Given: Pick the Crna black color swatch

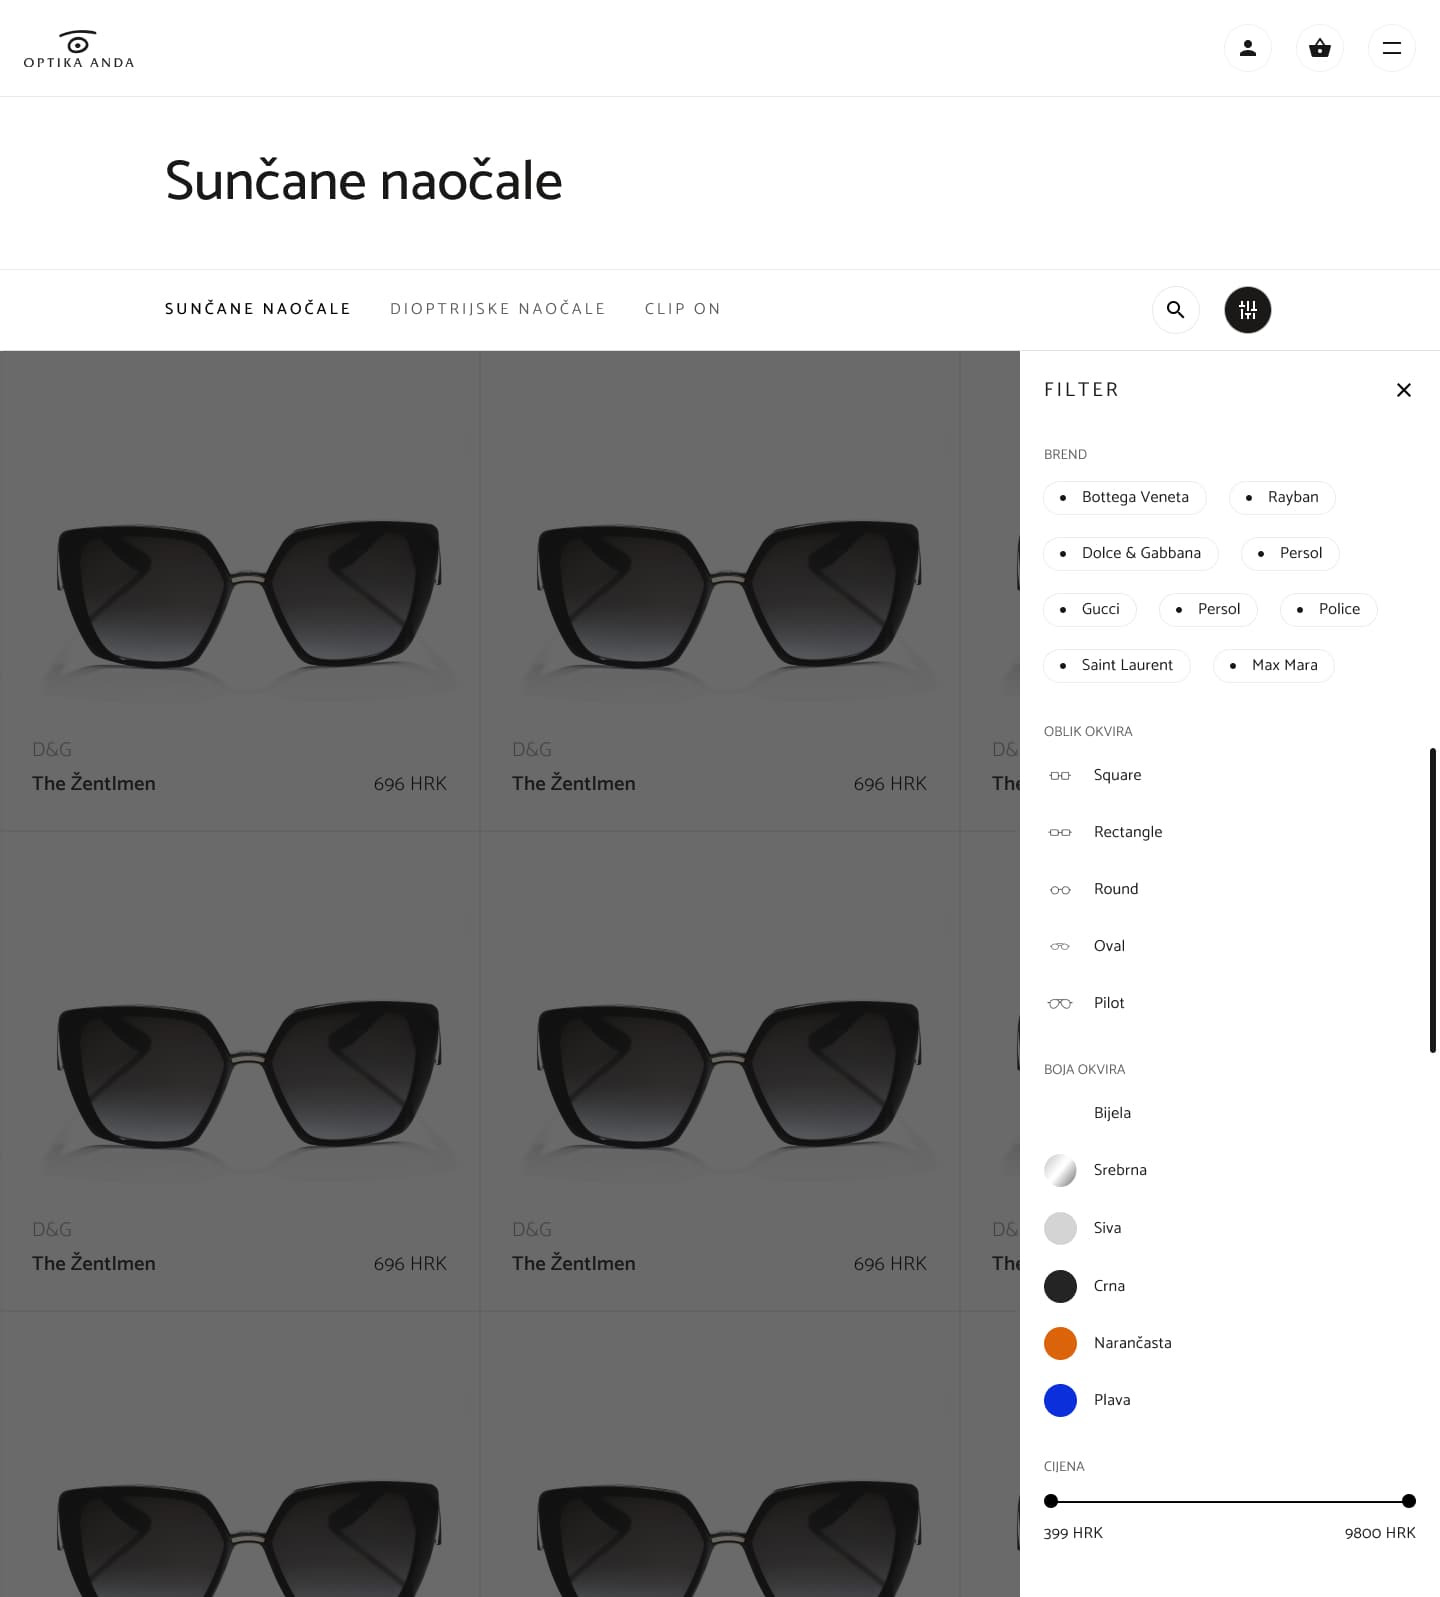Looking at the screenshot, I should pos(1060,1287).
